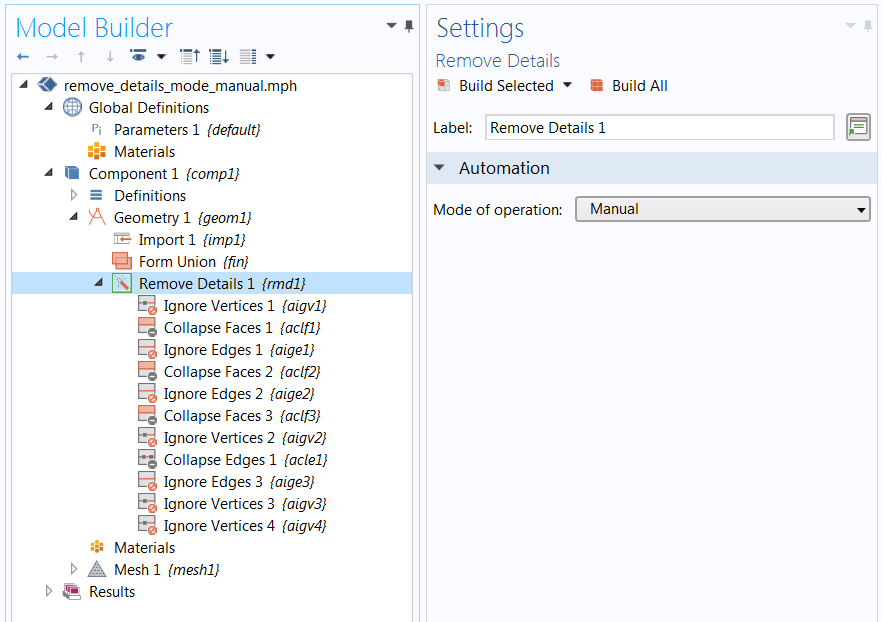The height and width of the screenshot is (622, 882).
Task: Pin the Settings window
Action: tap(868, 26)
